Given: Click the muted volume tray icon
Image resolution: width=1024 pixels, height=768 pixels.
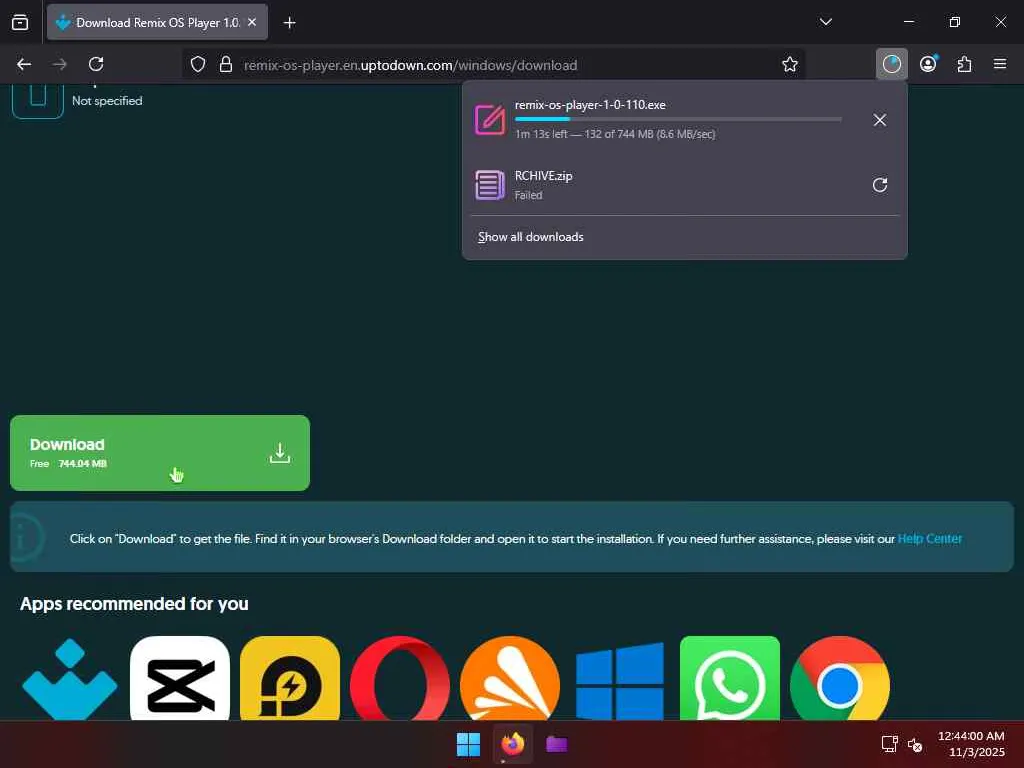Looking at the screenshot, I should pyautogui.click(x=915, y=744).
